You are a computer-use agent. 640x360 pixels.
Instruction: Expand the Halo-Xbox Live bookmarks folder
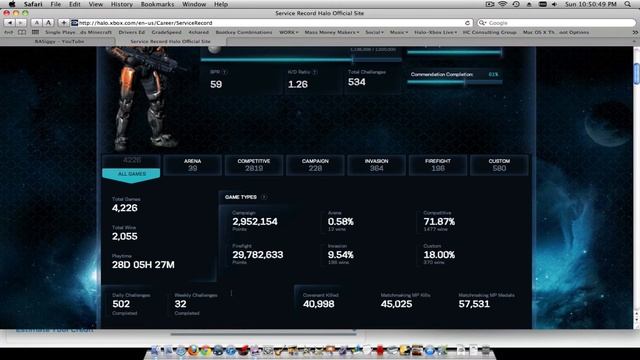[x=436, y=32]
